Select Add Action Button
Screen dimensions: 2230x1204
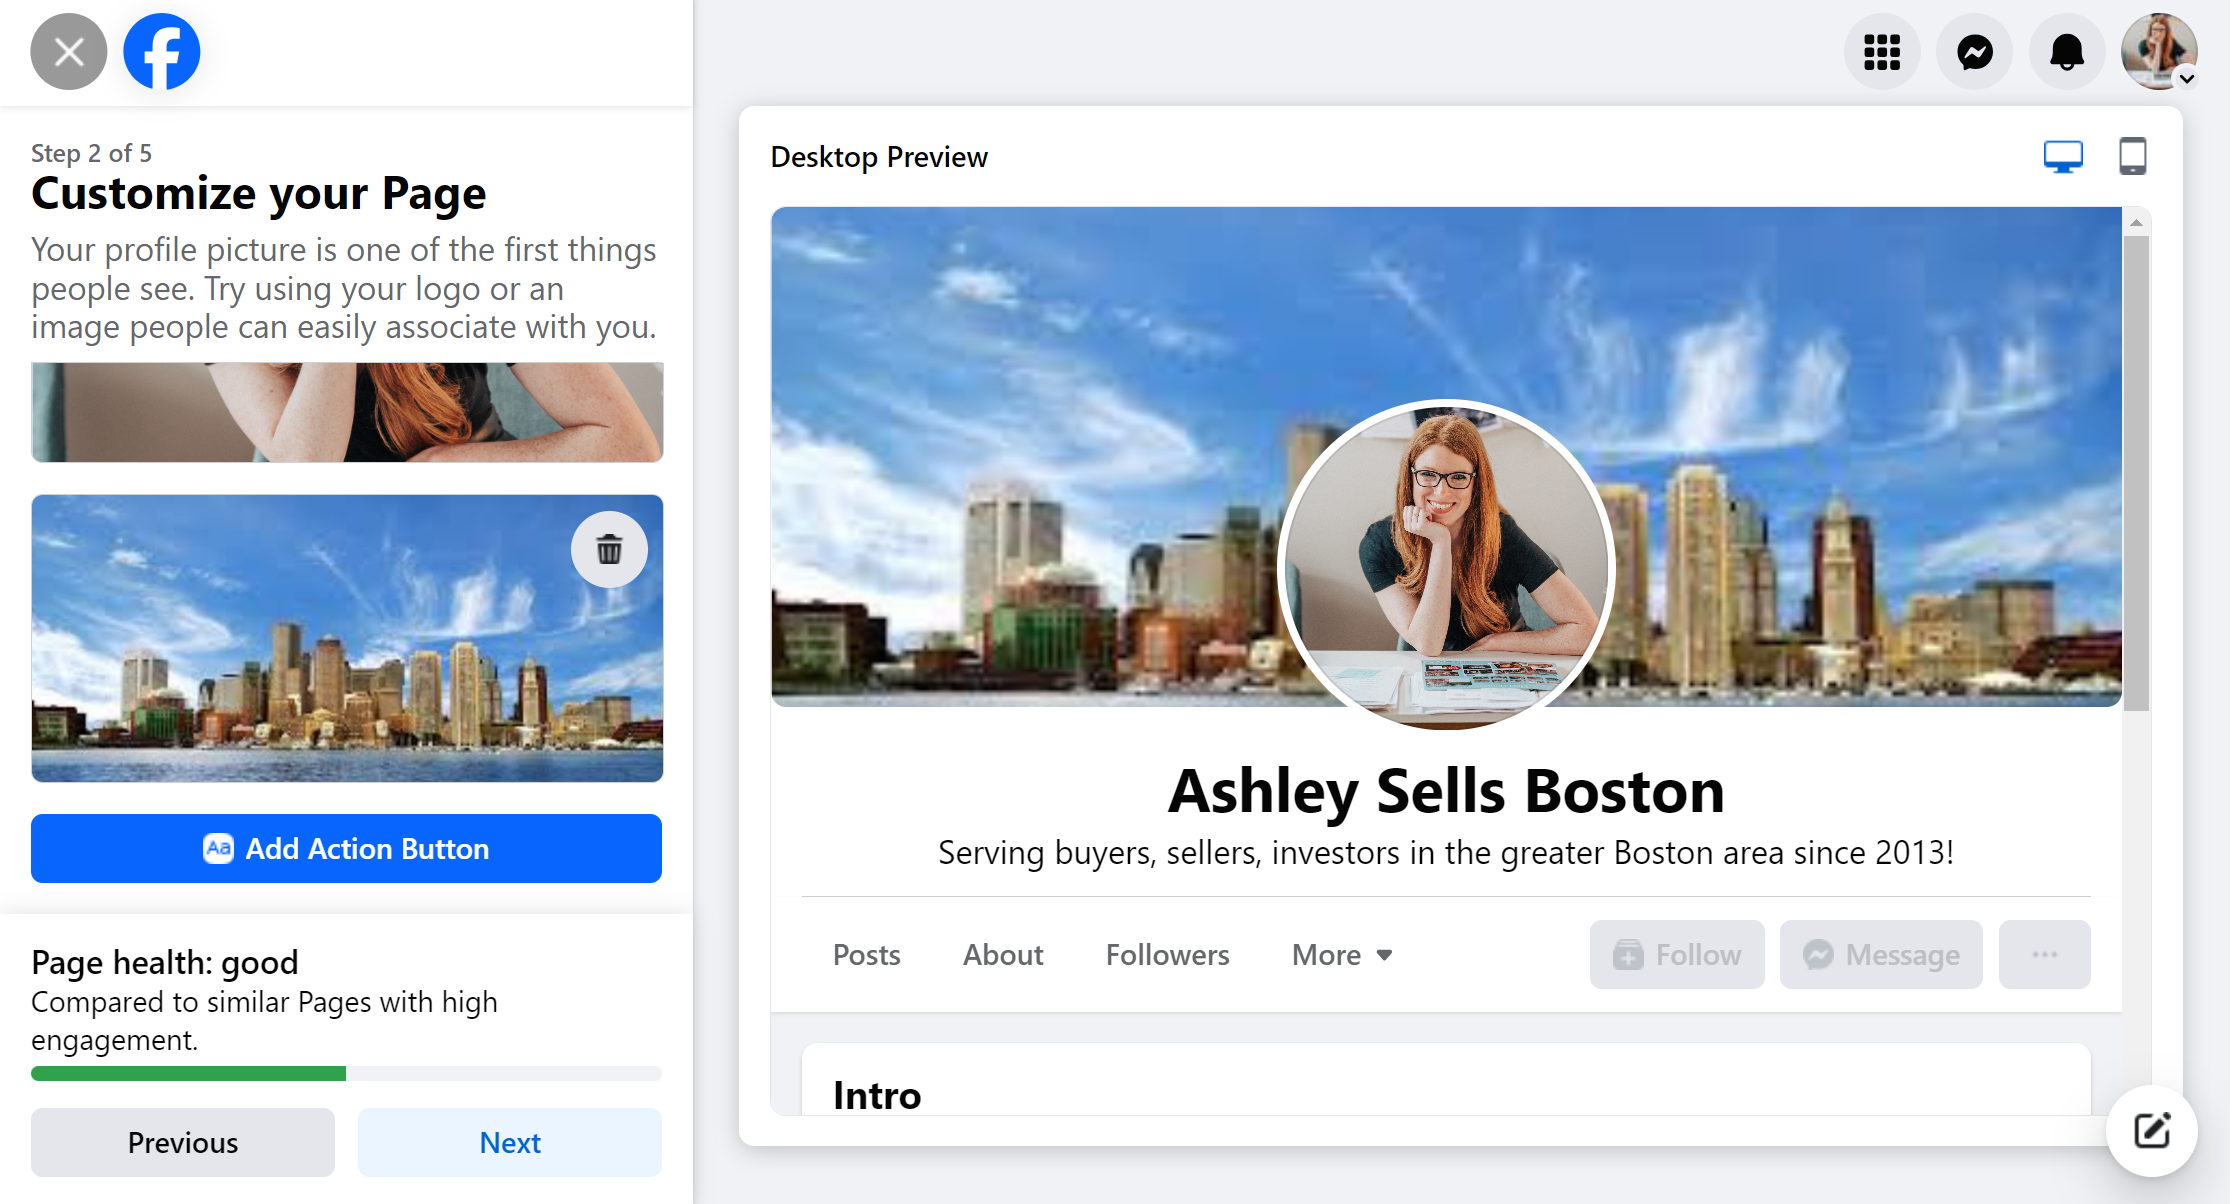coord(346,848)
